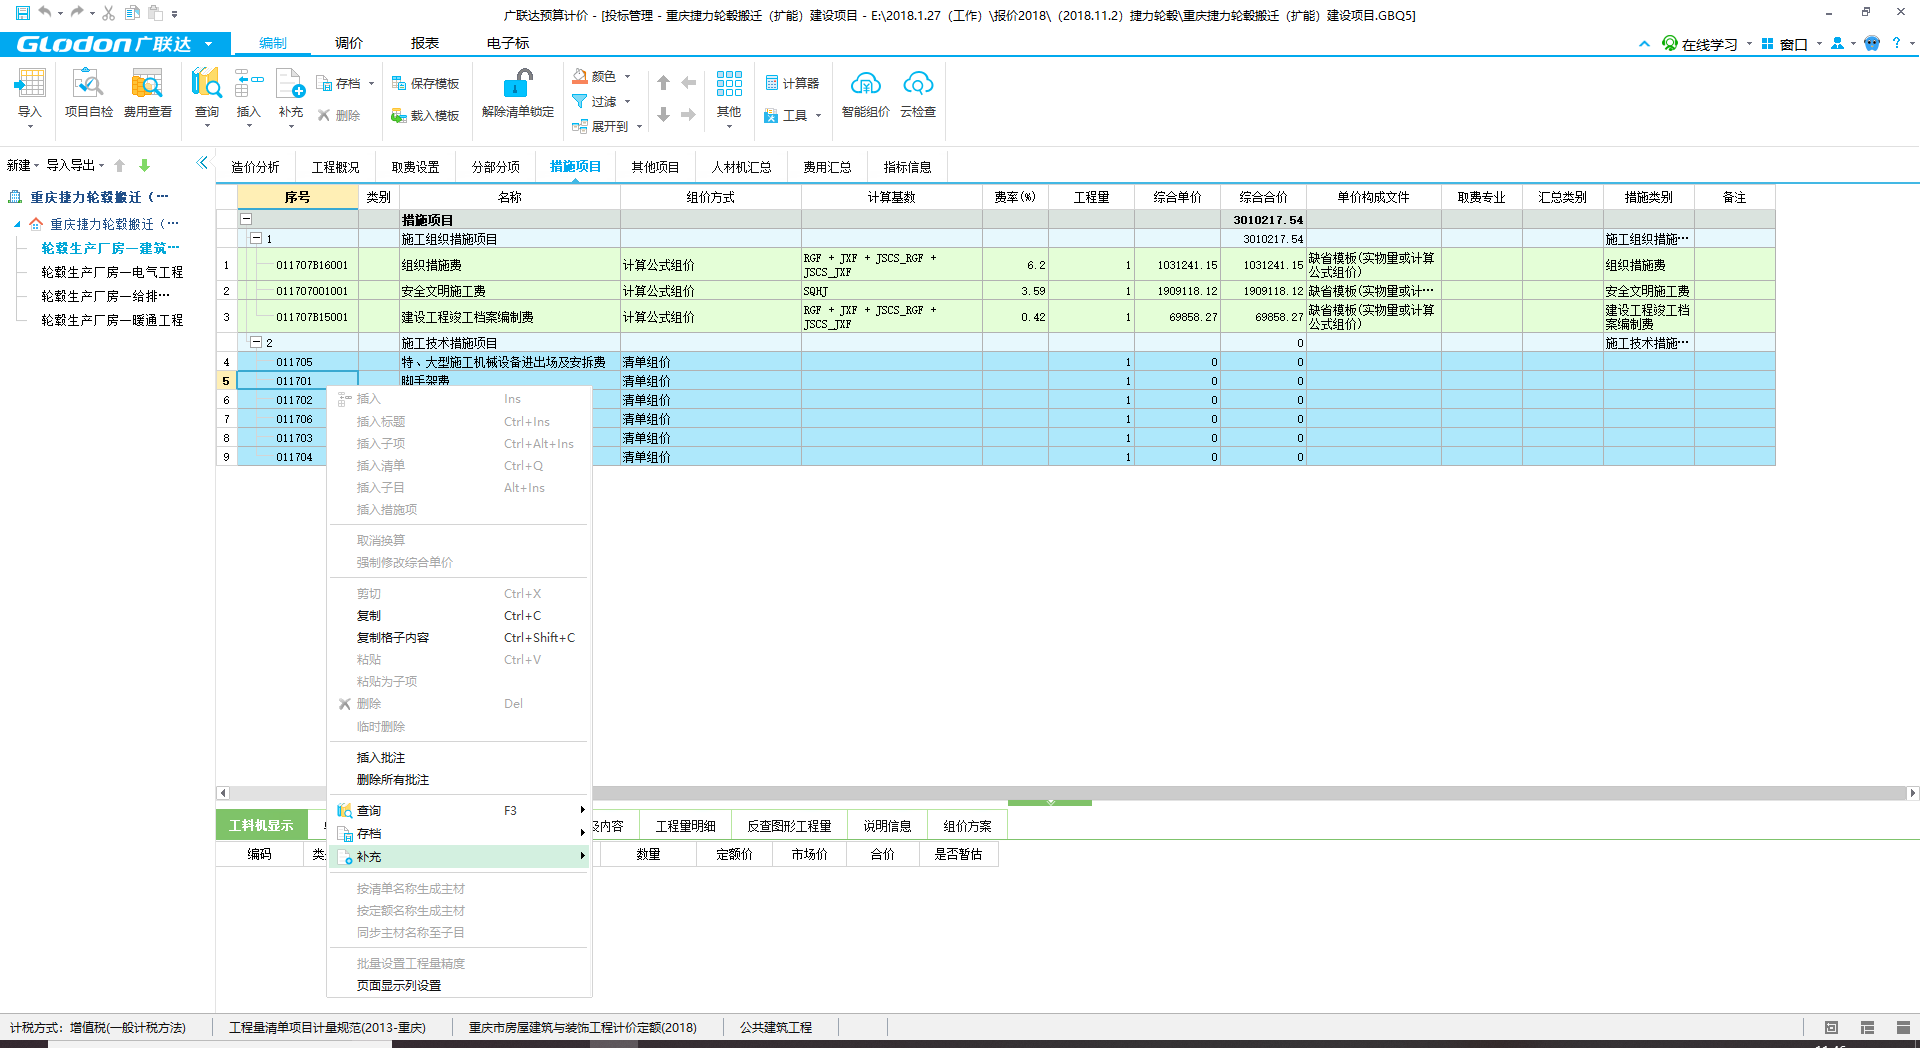Open the 工料机显示 bottom tab
This screenshot has height=1048, width=1920.
(261, 825)
